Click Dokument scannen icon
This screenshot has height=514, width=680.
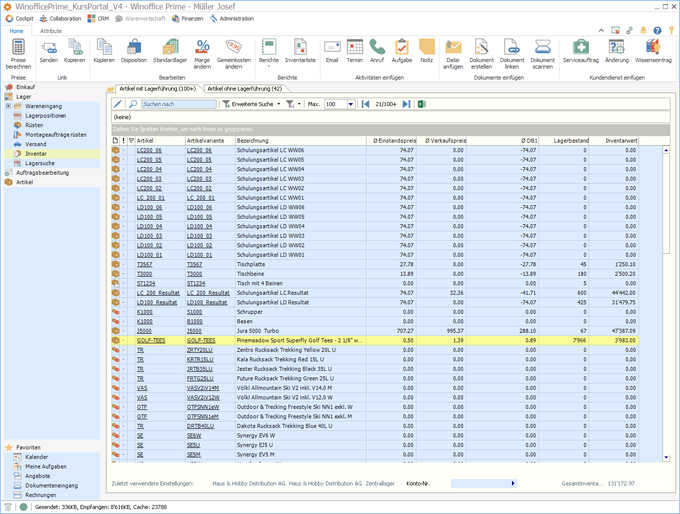point(543,47)
